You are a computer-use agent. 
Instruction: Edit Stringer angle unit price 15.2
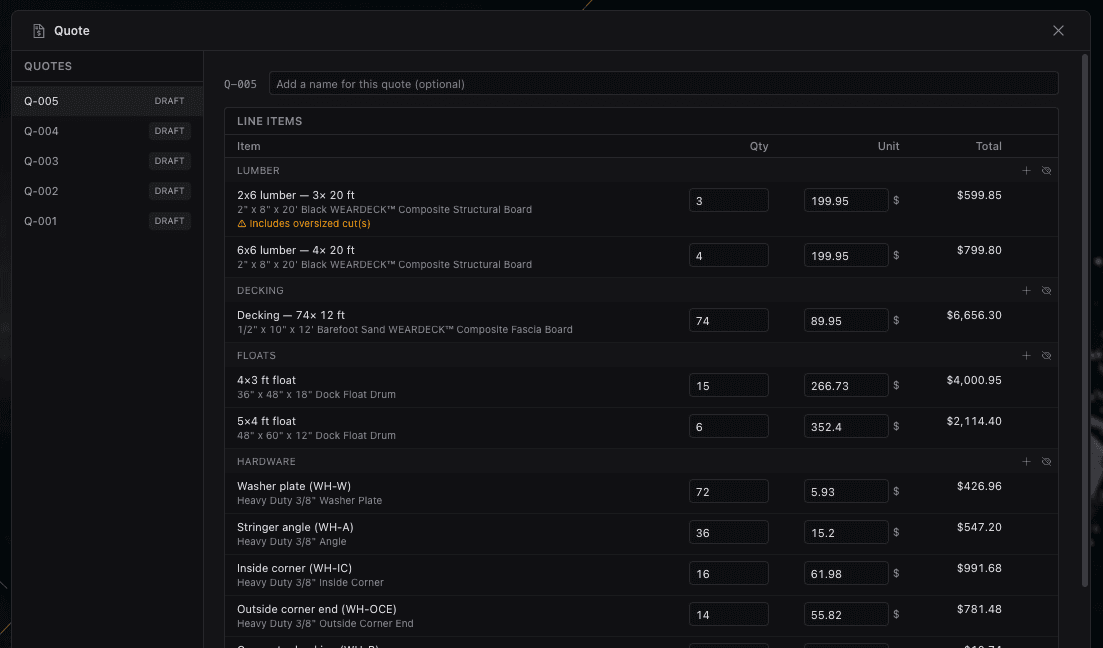pyautogui.click(x=846, y=533)
